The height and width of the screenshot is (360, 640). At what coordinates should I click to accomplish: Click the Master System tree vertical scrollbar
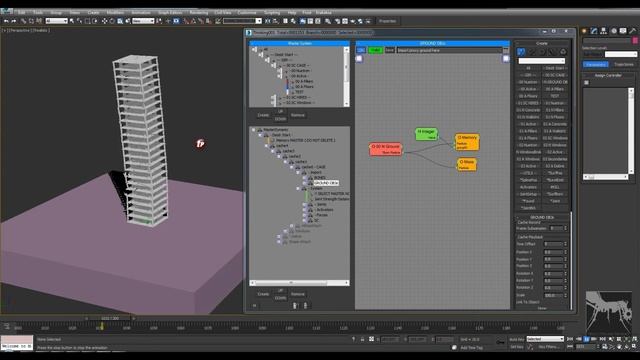pos(347,76)
